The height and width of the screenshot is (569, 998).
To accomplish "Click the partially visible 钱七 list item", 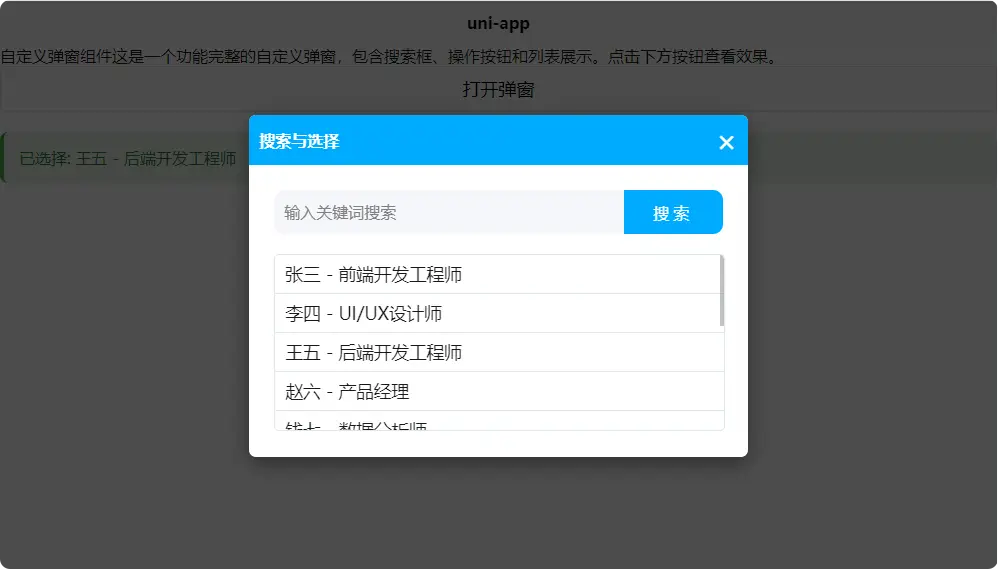I will pyautogui.click(x=497, y=422).
